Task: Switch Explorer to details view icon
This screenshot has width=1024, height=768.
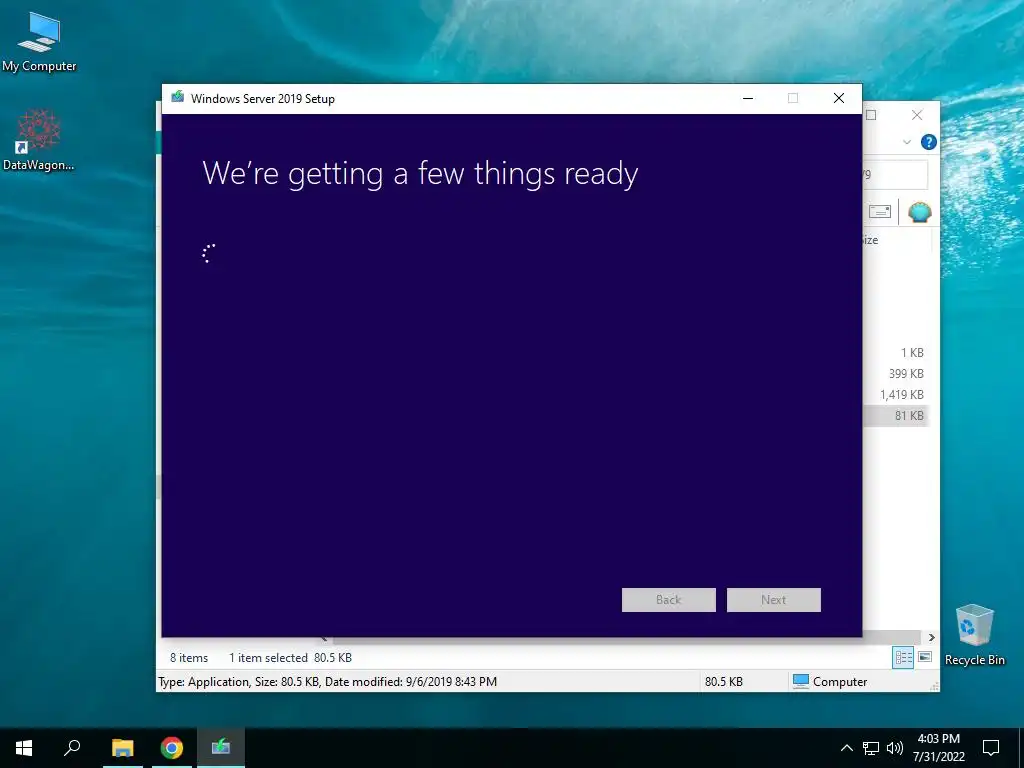Action: coord(903,658)
